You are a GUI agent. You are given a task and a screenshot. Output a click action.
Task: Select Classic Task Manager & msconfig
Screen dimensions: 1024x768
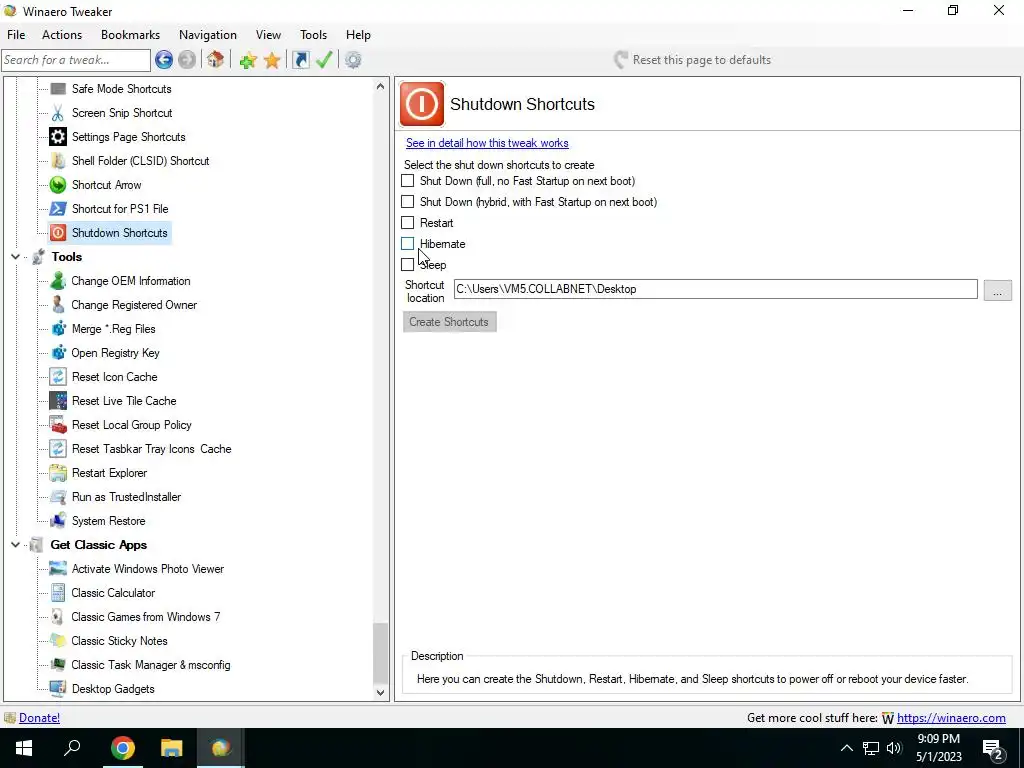tap(151, 665)
